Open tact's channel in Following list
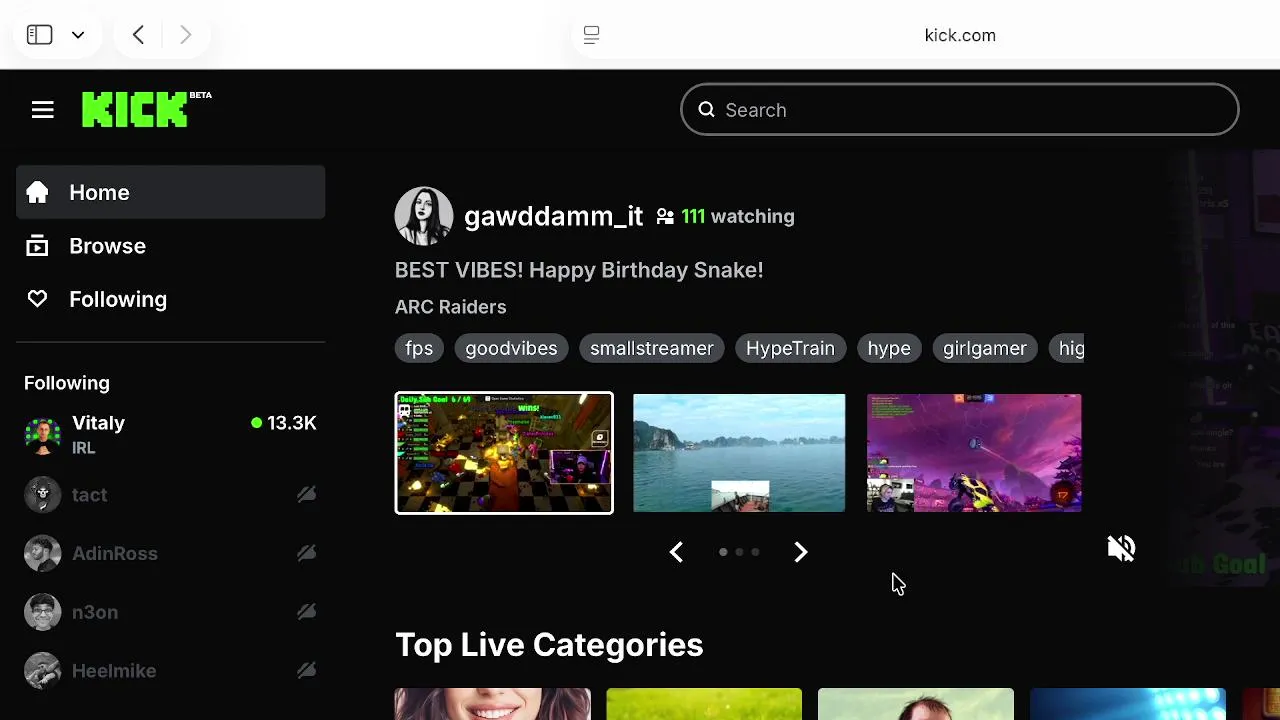The height and width of the screenshot is (720, 1280). pos(170,494)
